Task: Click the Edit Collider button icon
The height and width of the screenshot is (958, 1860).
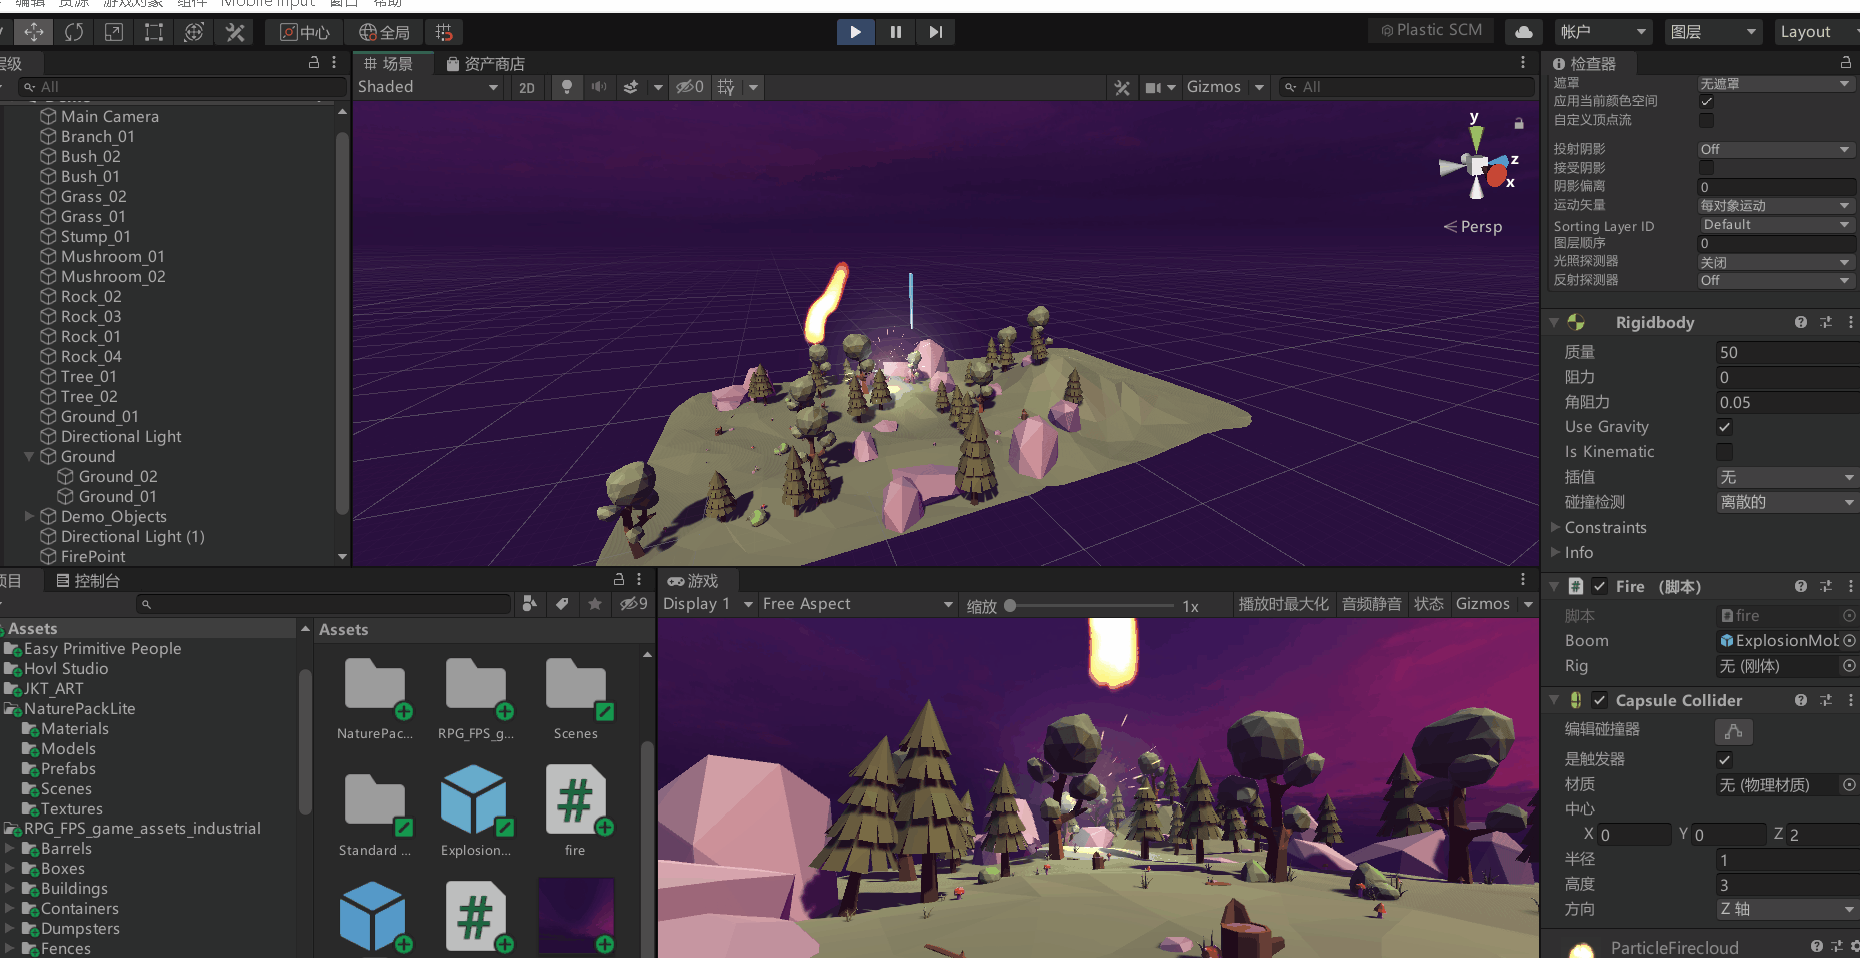Action: click(1734, 731)
